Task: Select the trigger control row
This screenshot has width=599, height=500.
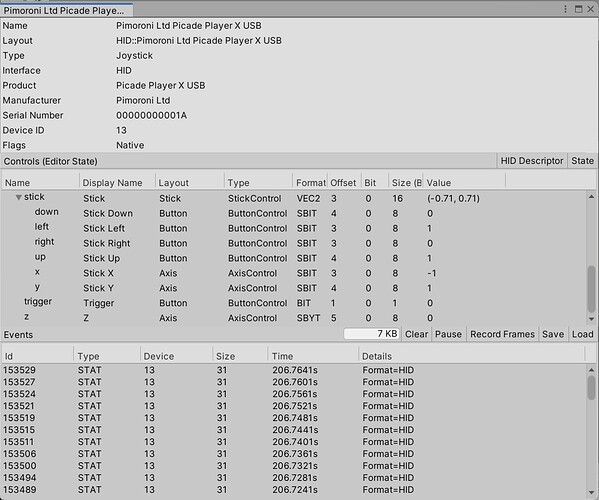Action: [293, 303]
